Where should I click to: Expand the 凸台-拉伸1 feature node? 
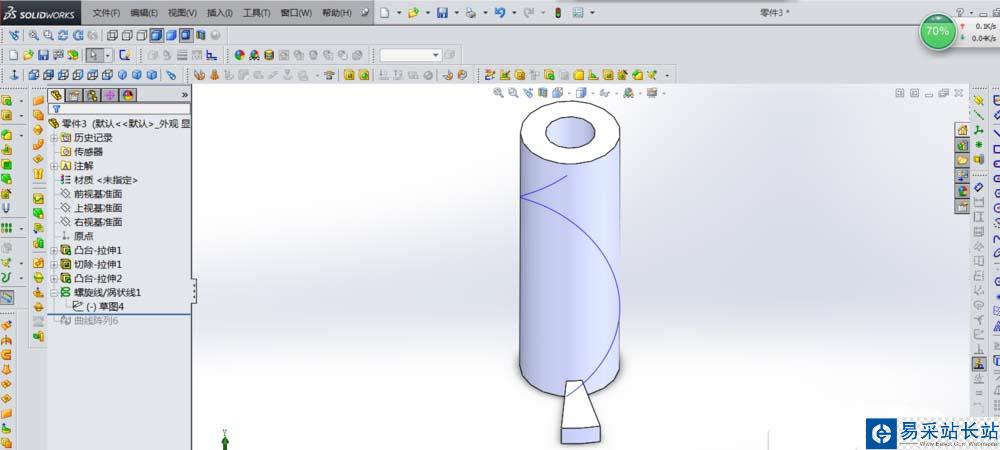[54, 250]
